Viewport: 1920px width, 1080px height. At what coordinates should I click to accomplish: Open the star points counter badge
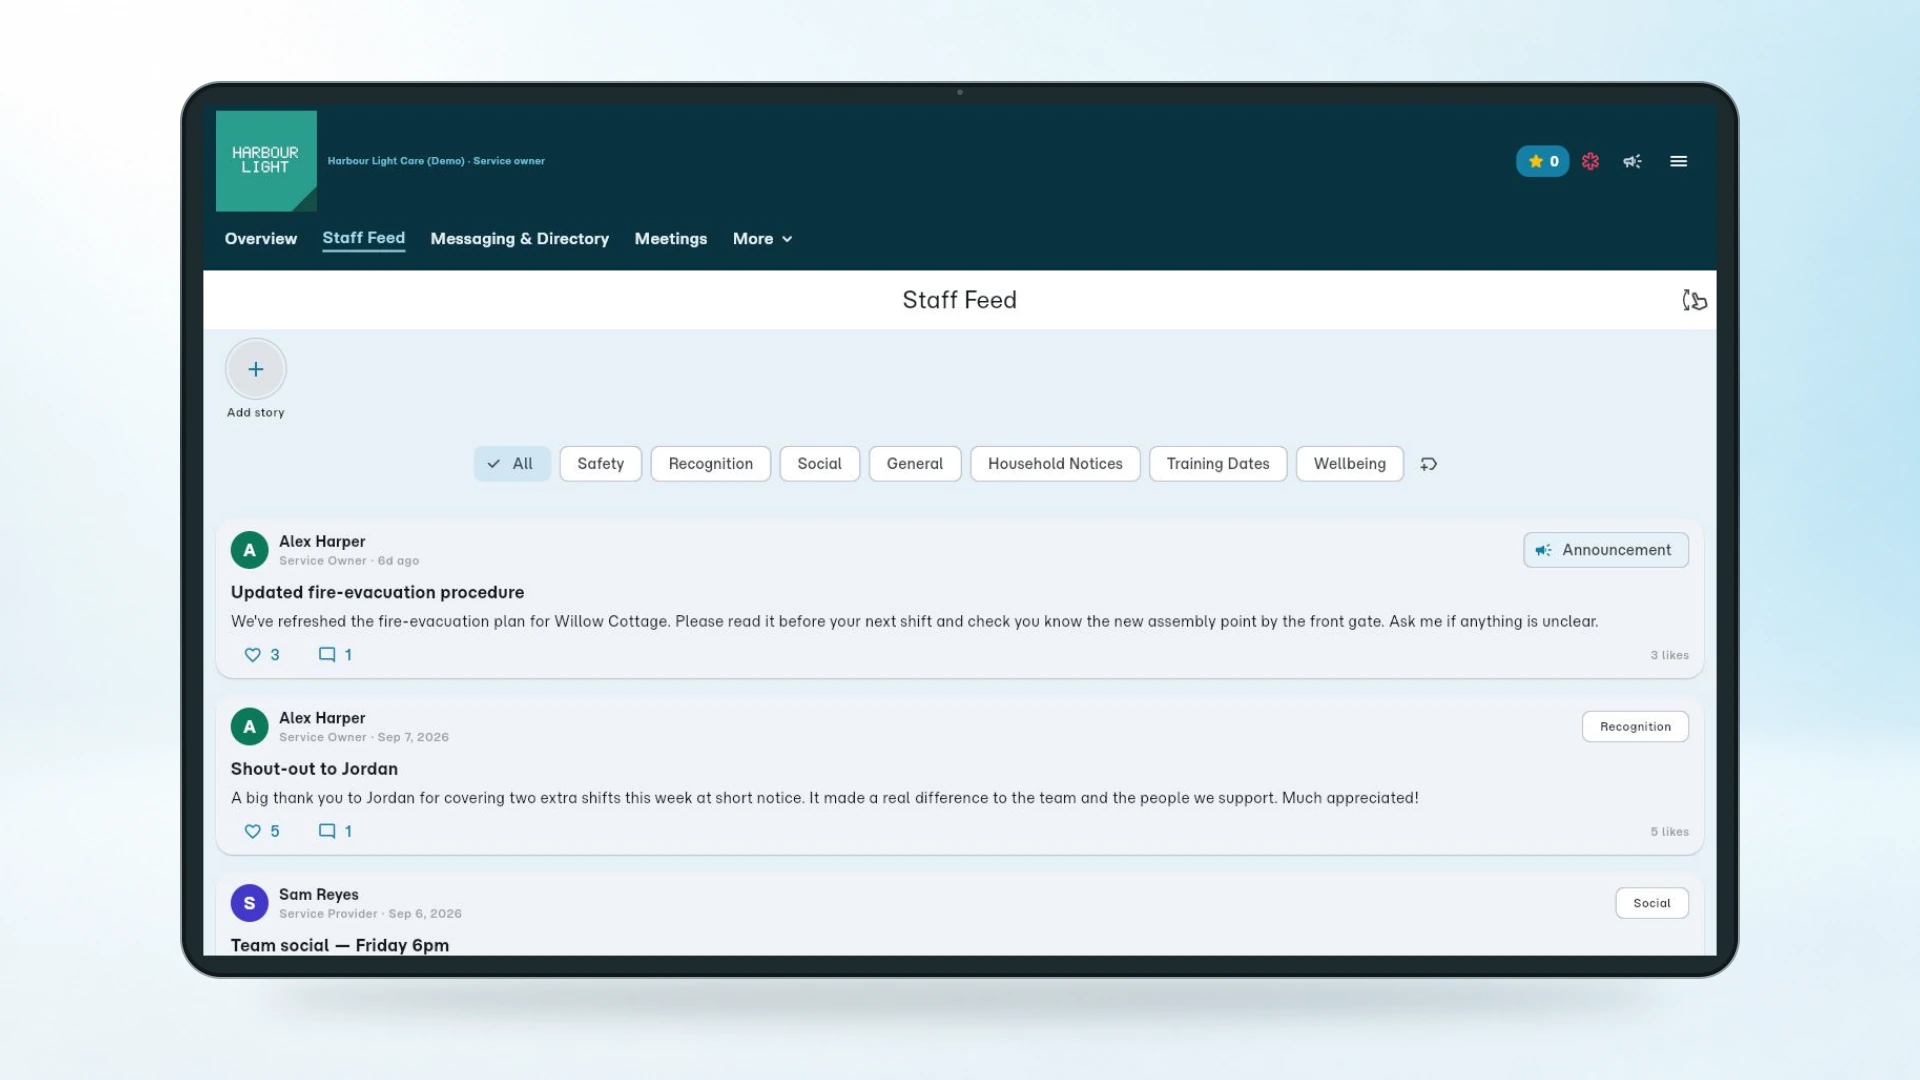pyautogui.click(x=1542, y=161)
